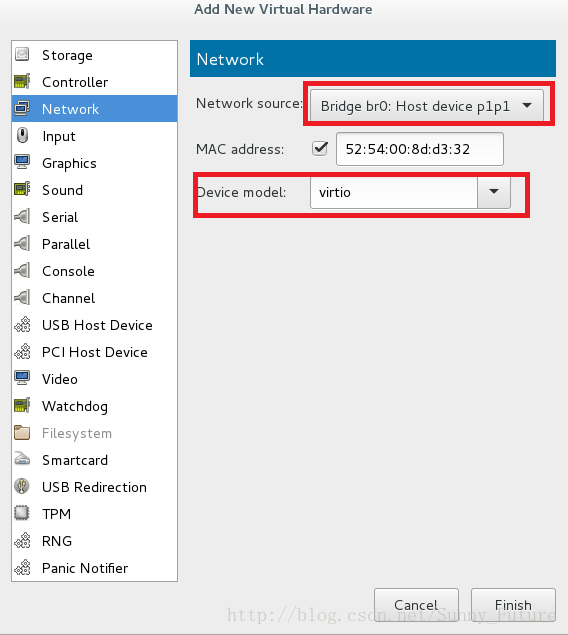This screenshot has height=635, width=568.
Task: Open the Network source dropdown
Action: (427, 106)
